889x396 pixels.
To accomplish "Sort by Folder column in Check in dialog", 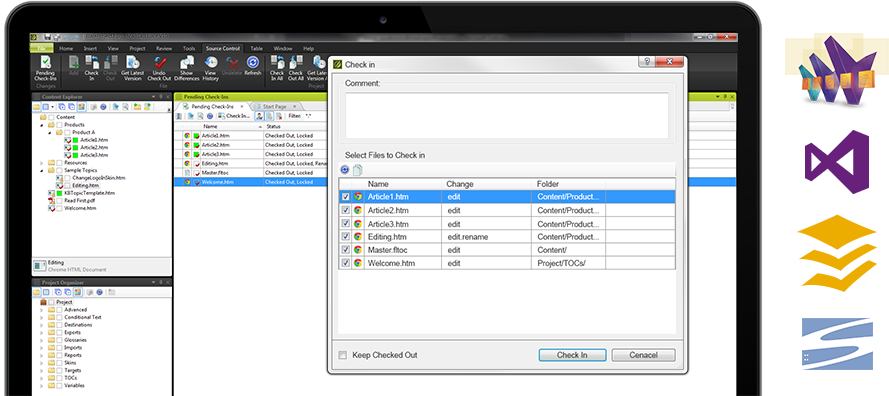I will [569, 184].
